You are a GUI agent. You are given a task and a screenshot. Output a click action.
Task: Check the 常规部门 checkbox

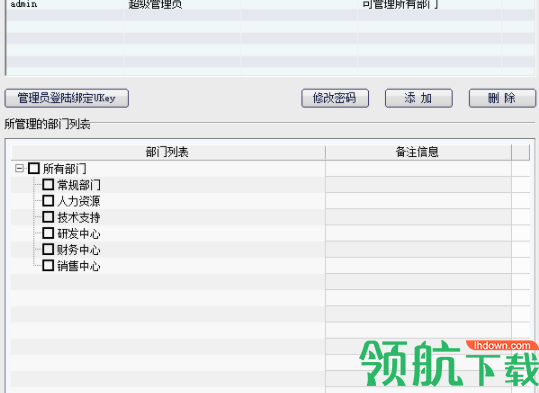pos(48,185)
